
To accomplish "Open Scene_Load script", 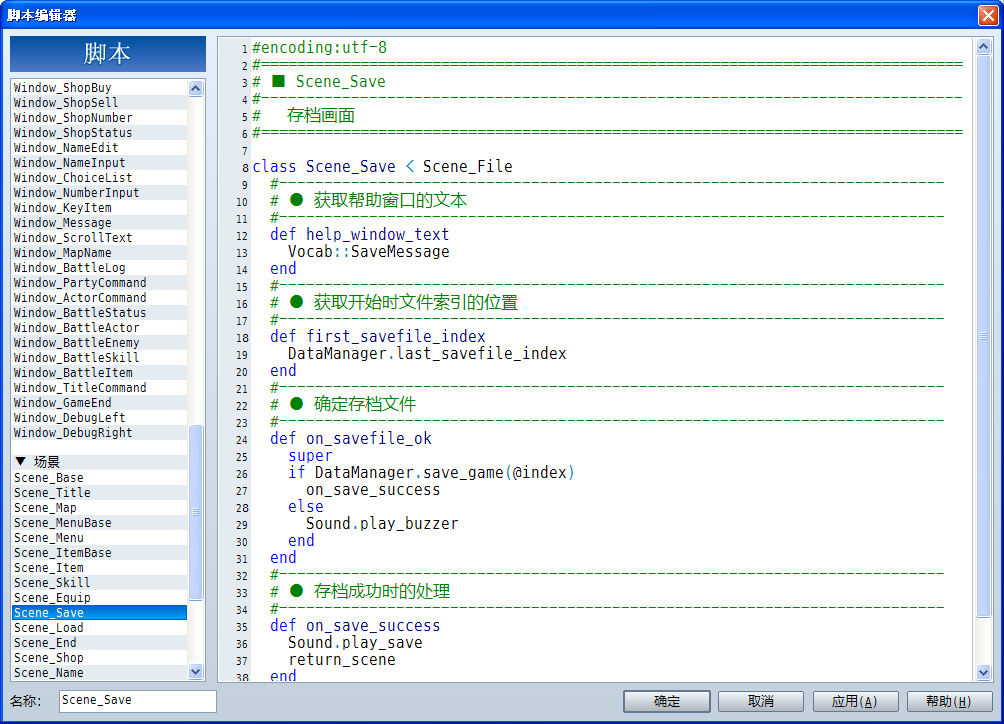I will [x=99, y=628].
